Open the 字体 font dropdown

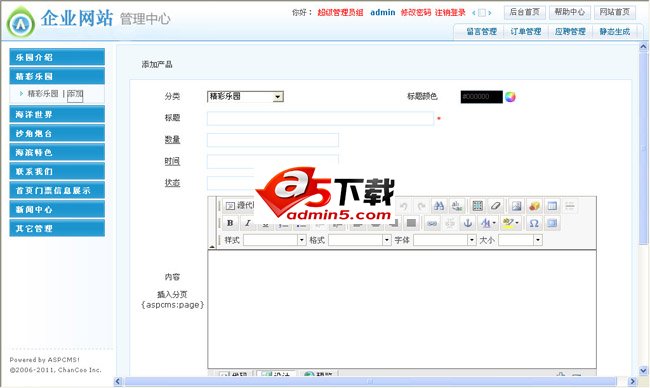tap(444, 240)
